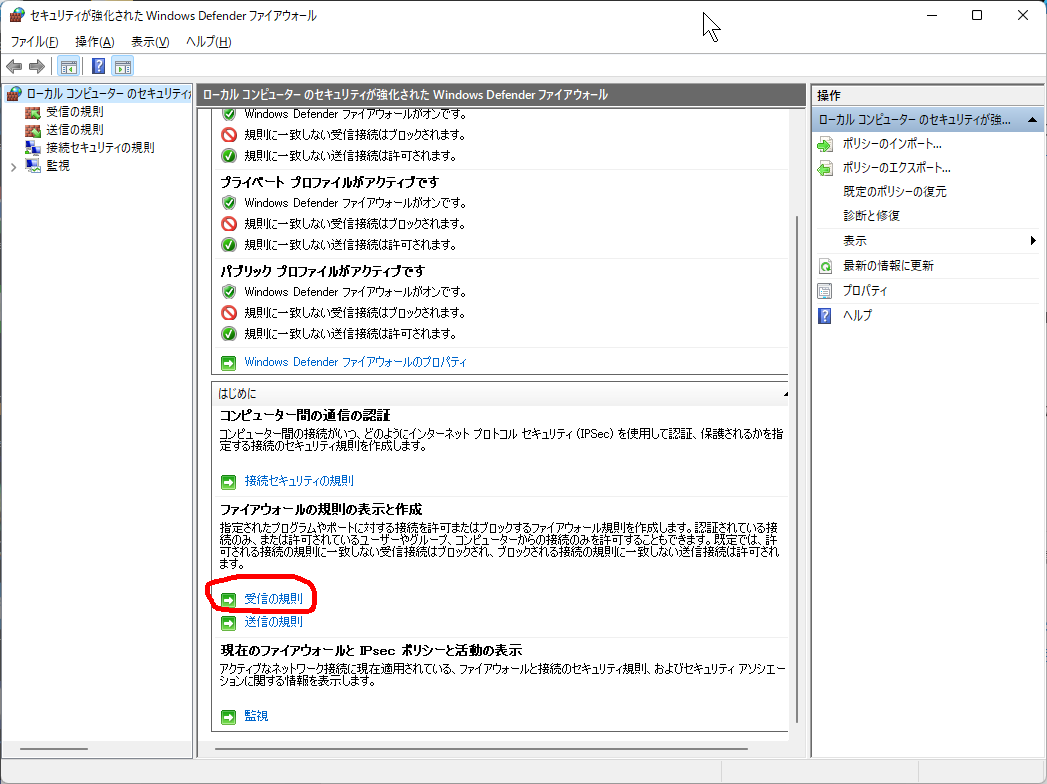This screenshot has height=784, width=1047.
Task: Expand the 監視 tree node chevron
Action: (13, 166)
